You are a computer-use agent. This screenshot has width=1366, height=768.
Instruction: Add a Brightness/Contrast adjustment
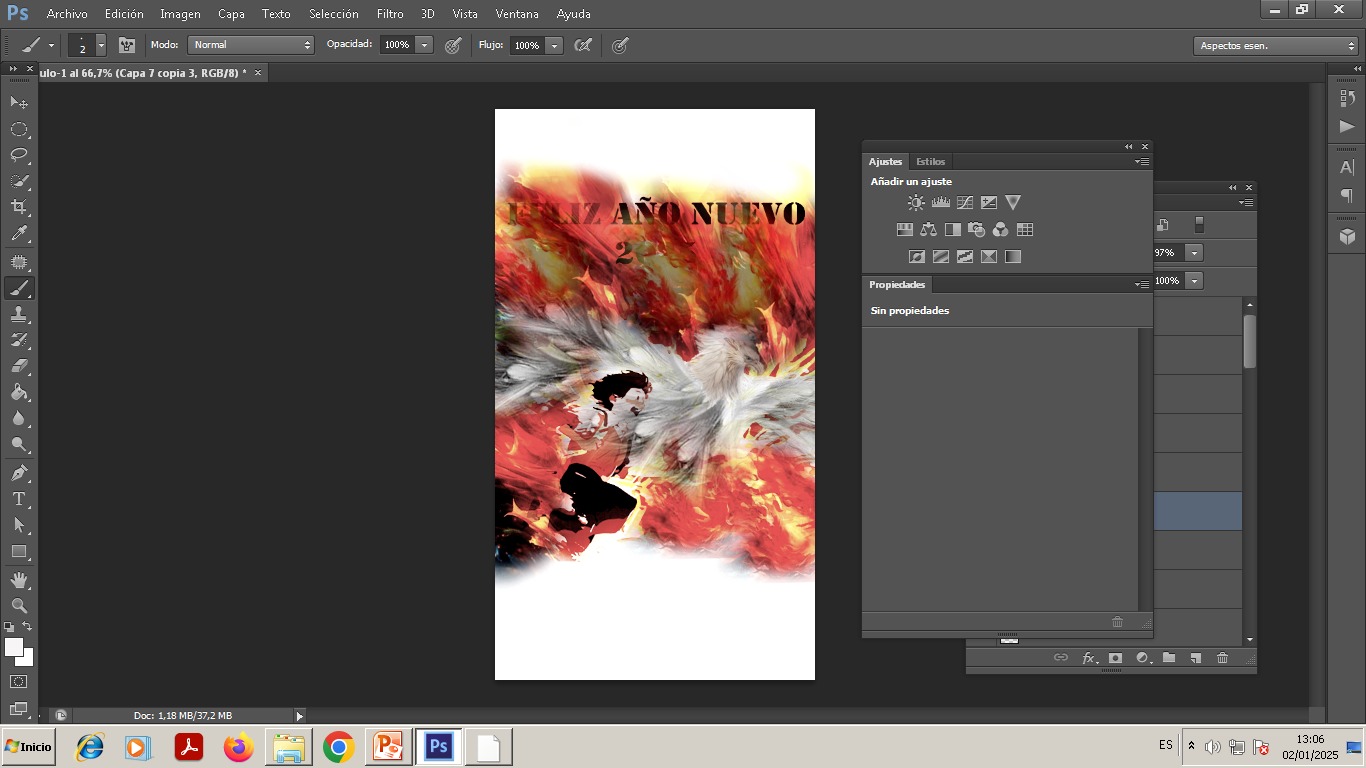click(916, 202)
